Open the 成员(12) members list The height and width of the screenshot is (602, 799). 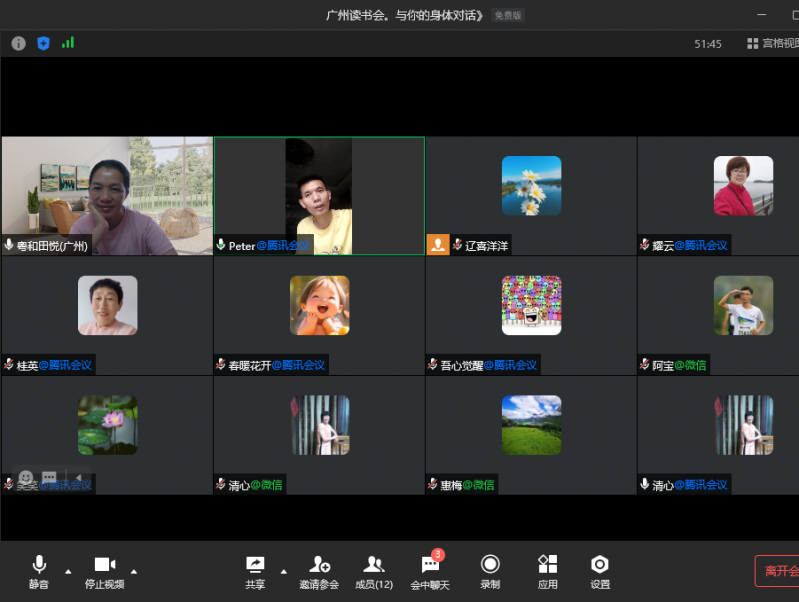pyautogui.click(x=374, y=571)
